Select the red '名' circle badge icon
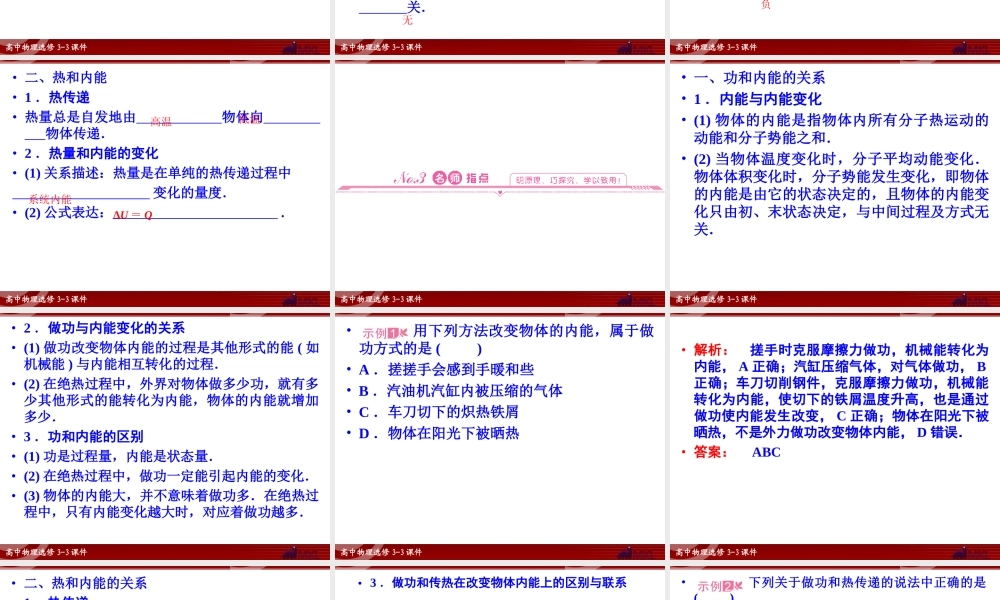The image size is (1000, 600). [438, 177]
